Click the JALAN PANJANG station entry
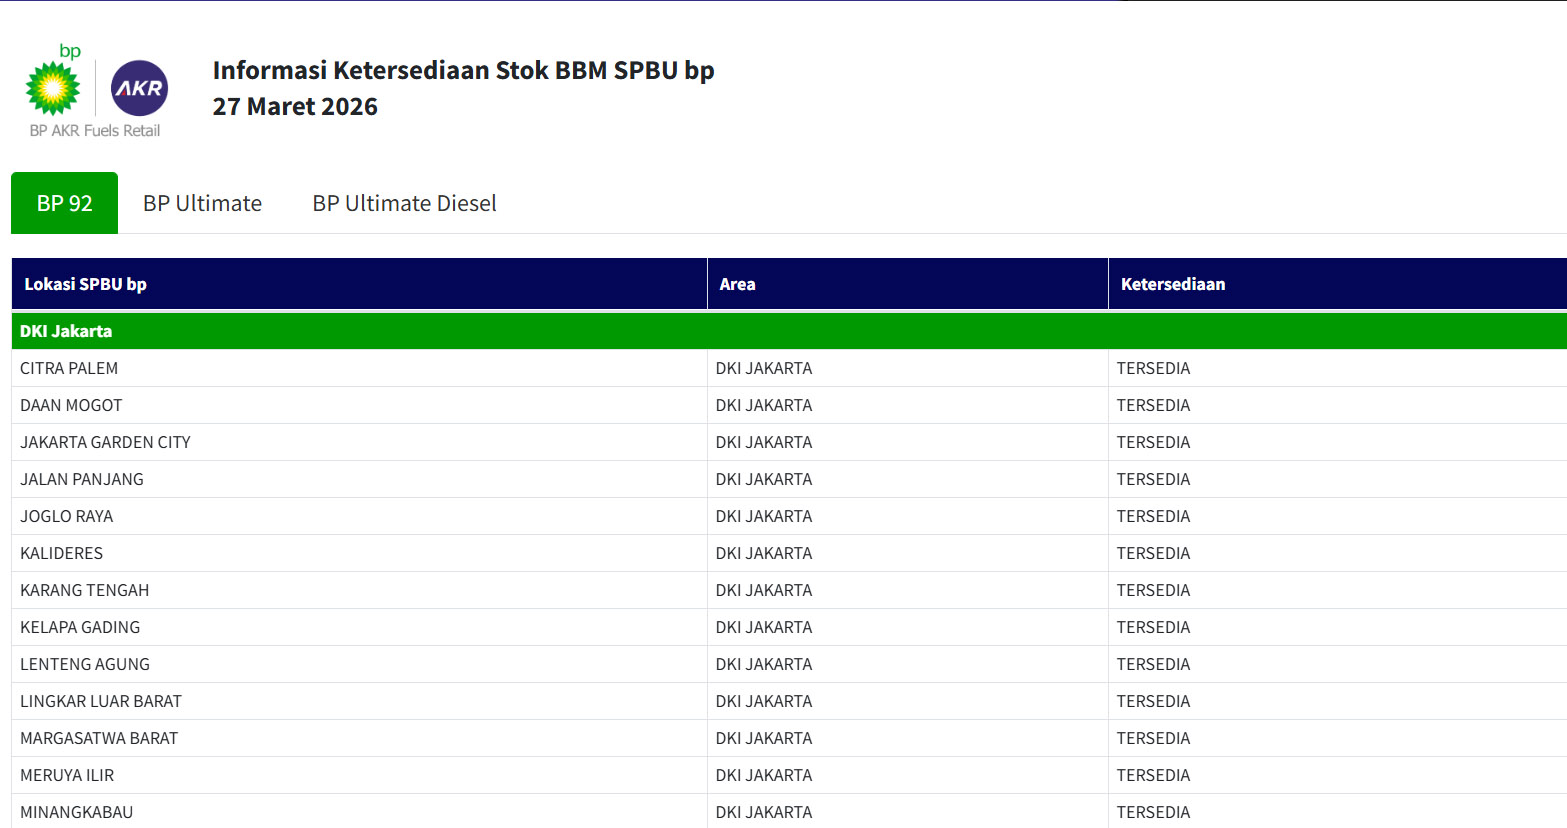 click(82, 480)
